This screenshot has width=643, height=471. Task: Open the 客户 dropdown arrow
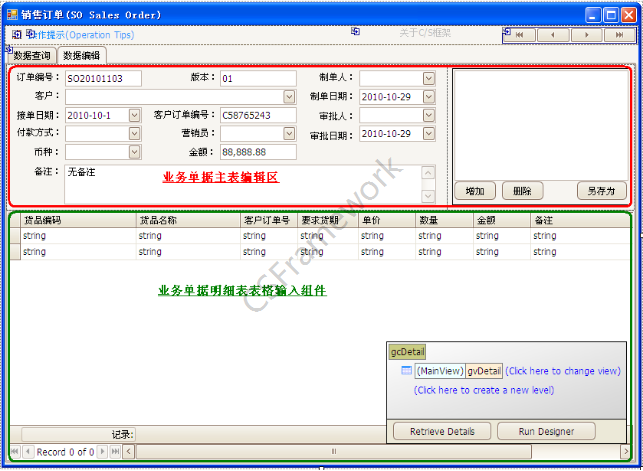point(289,97)
